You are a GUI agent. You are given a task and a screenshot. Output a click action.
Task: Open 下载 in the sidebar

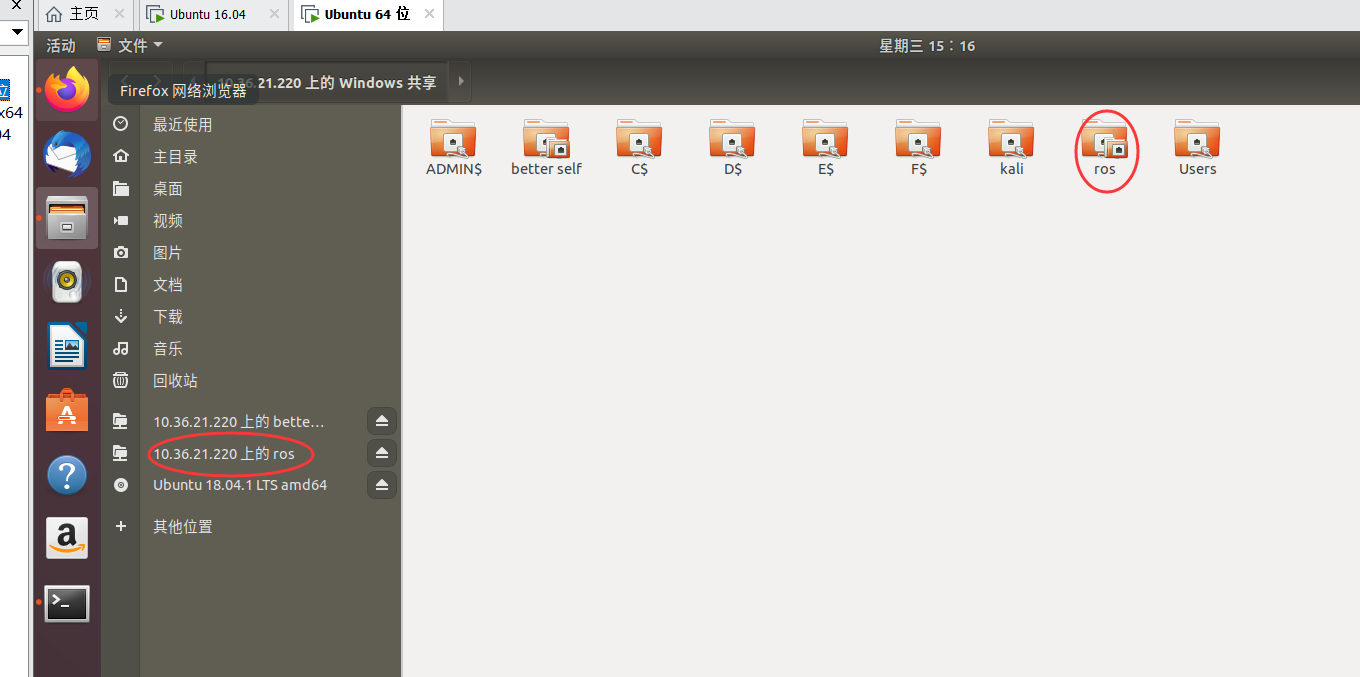tap(250, 316)
